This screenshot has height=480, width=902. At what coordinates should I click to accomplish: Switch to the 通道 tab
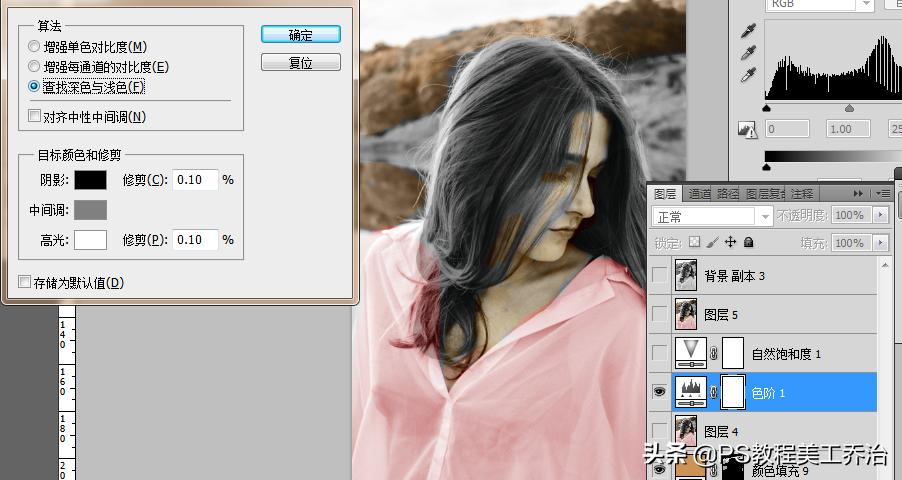699,194
